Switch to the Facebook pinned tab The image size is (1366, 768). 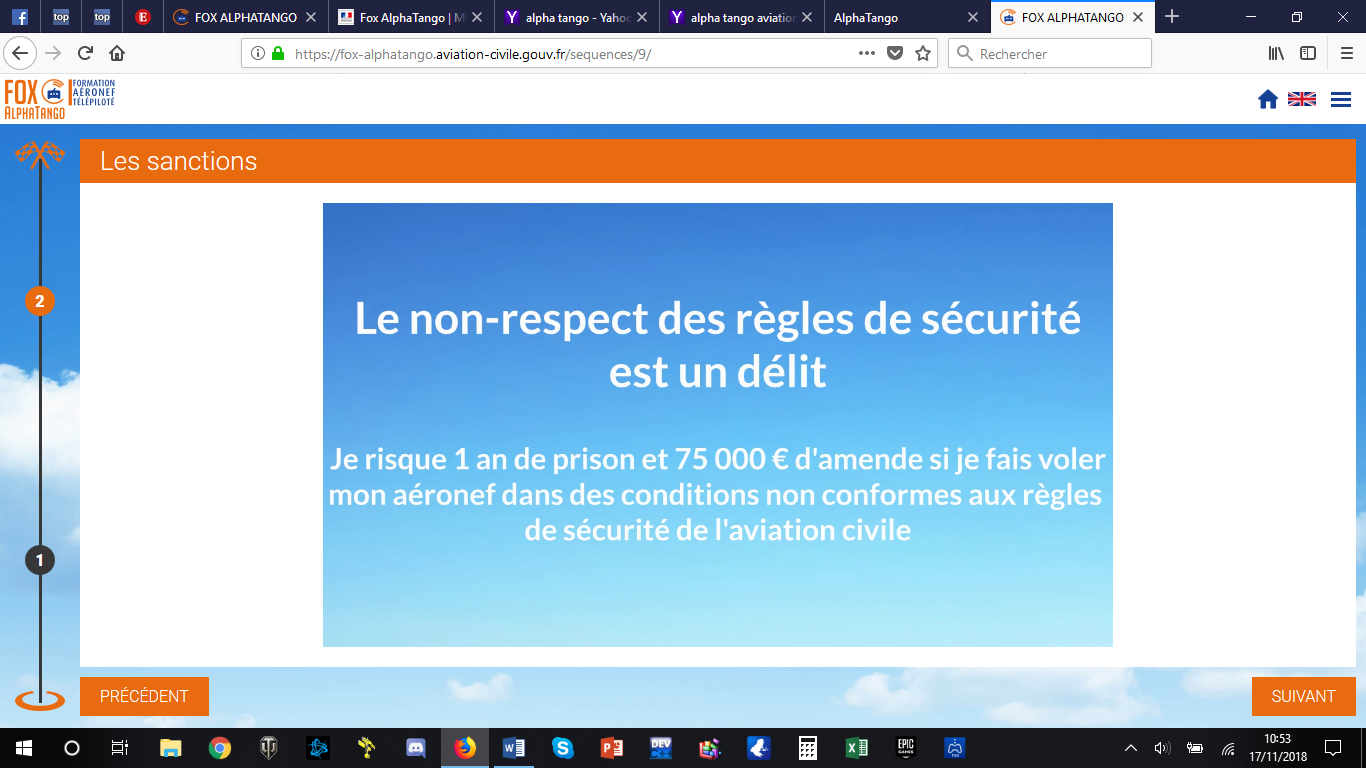tap(19, 17)
